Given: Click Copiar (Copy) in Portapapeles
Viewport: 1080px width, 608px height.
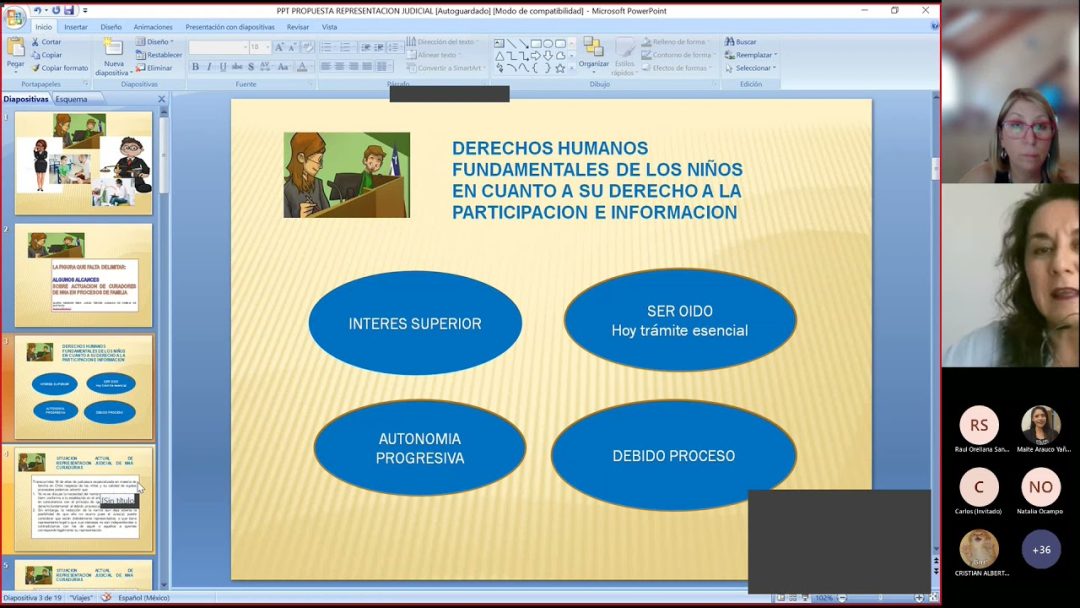Looking at the screenshot, I should [46, 55].
